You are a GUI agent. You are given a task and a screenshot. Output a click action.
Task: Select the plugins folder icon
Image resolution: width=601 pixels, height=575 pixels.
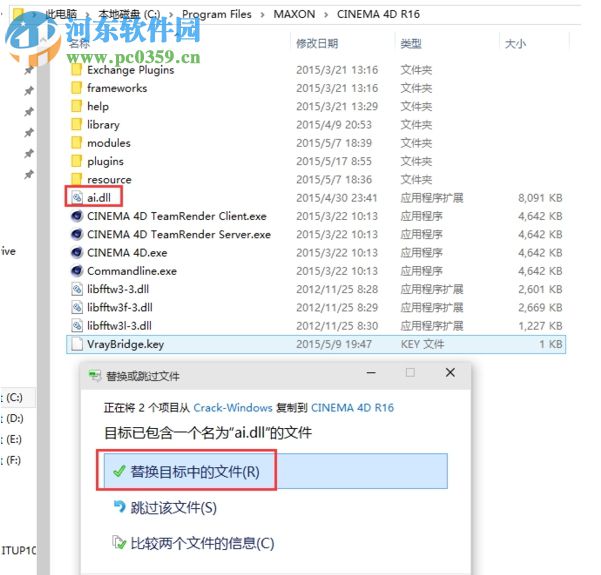[x=76, y=161]
